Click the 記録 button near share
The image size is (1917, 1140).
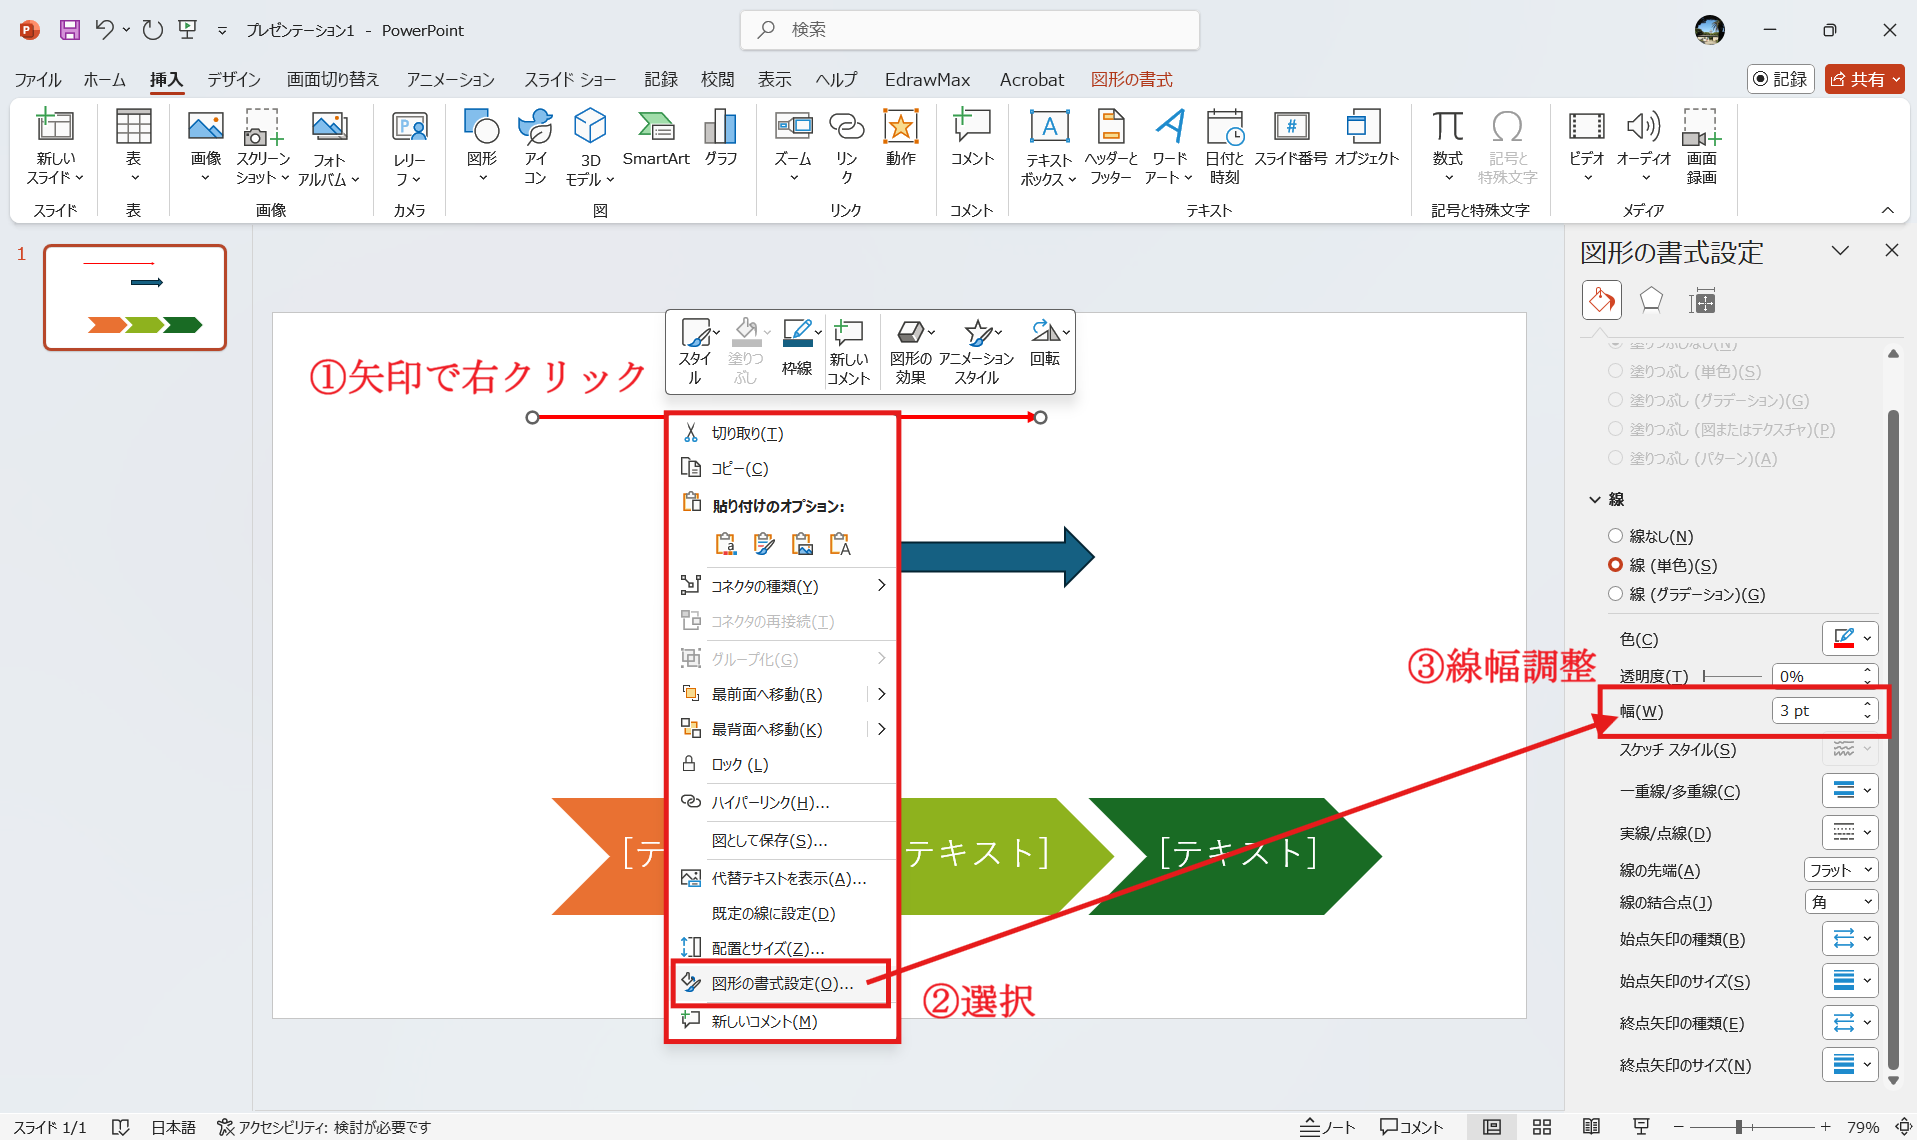[1780, 79]
